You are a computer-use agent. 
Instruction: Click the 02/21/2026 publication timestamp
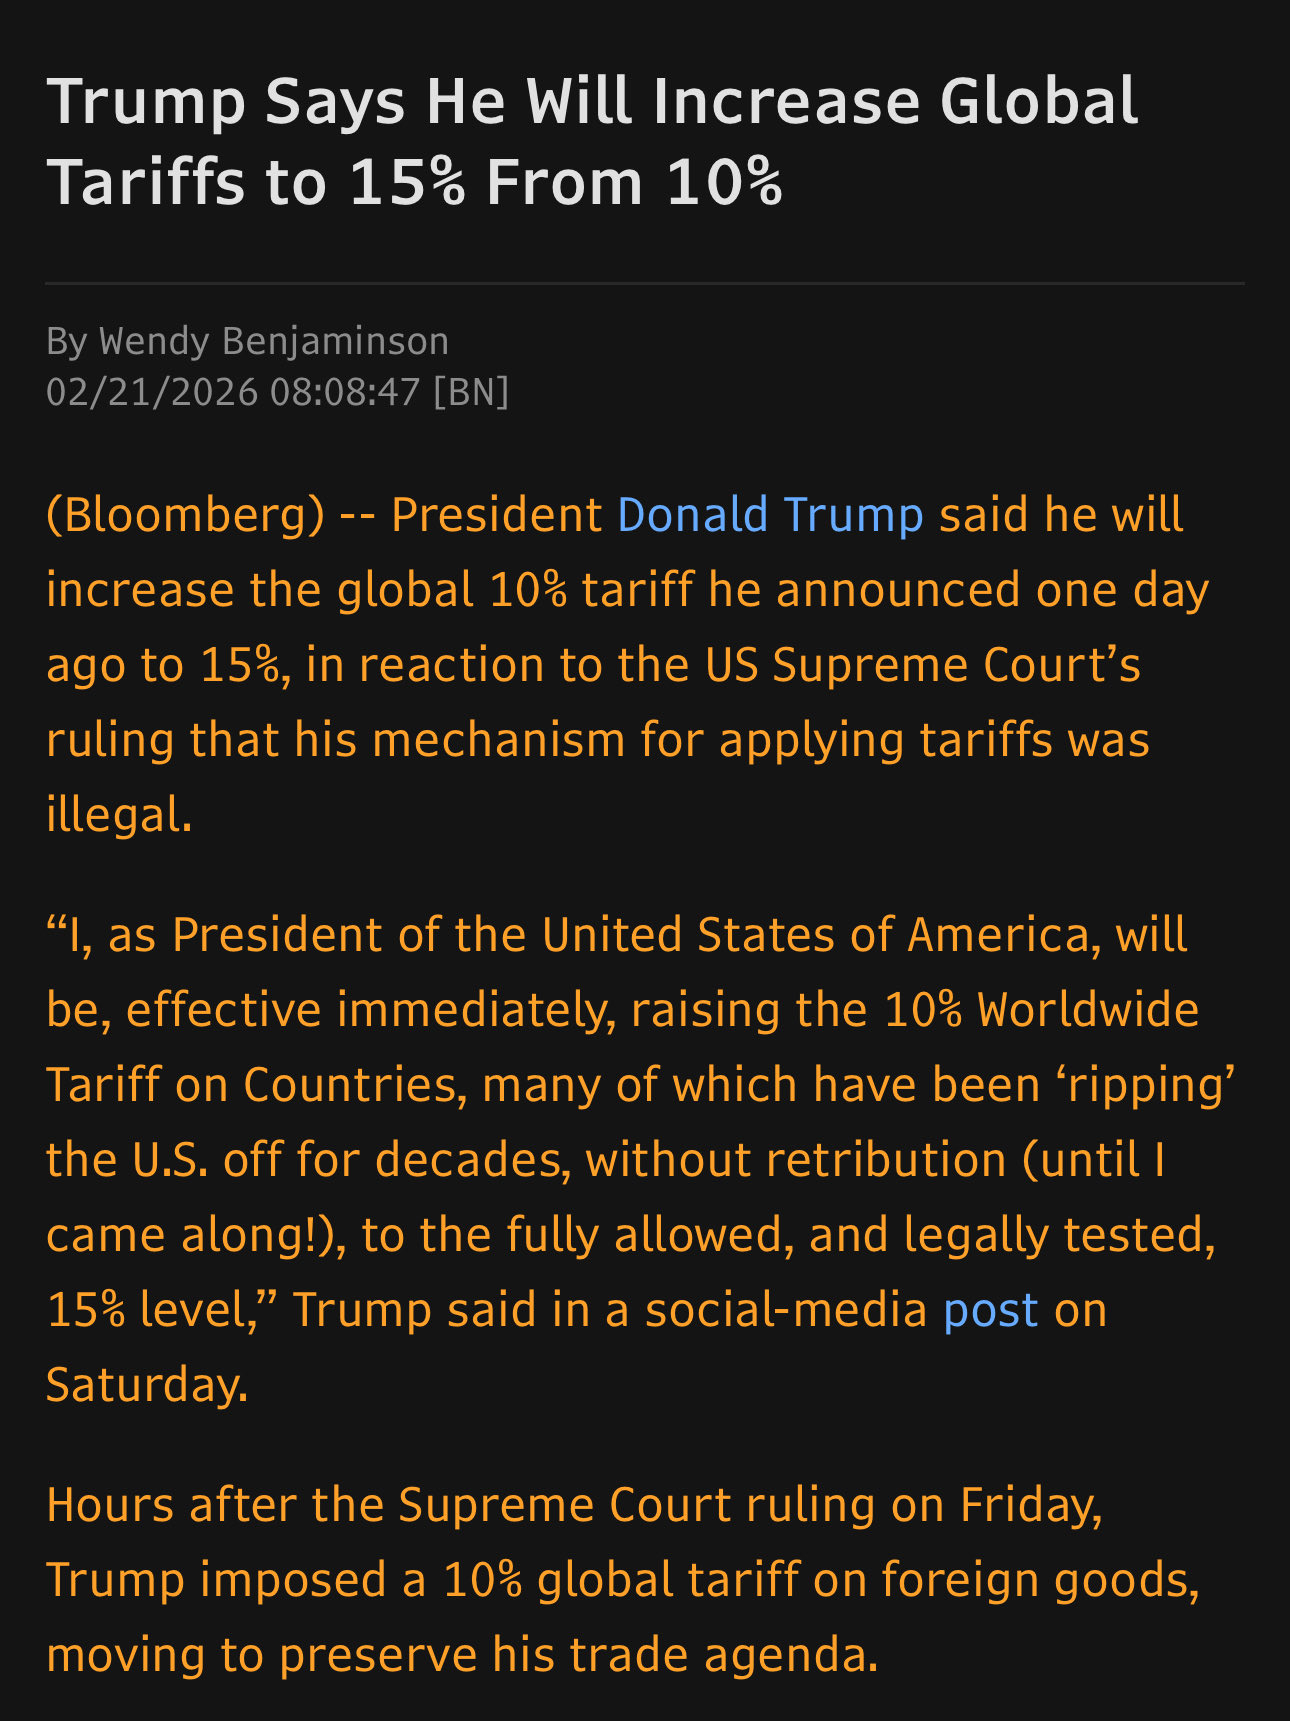pyautogui.click(x=232, y=391)
